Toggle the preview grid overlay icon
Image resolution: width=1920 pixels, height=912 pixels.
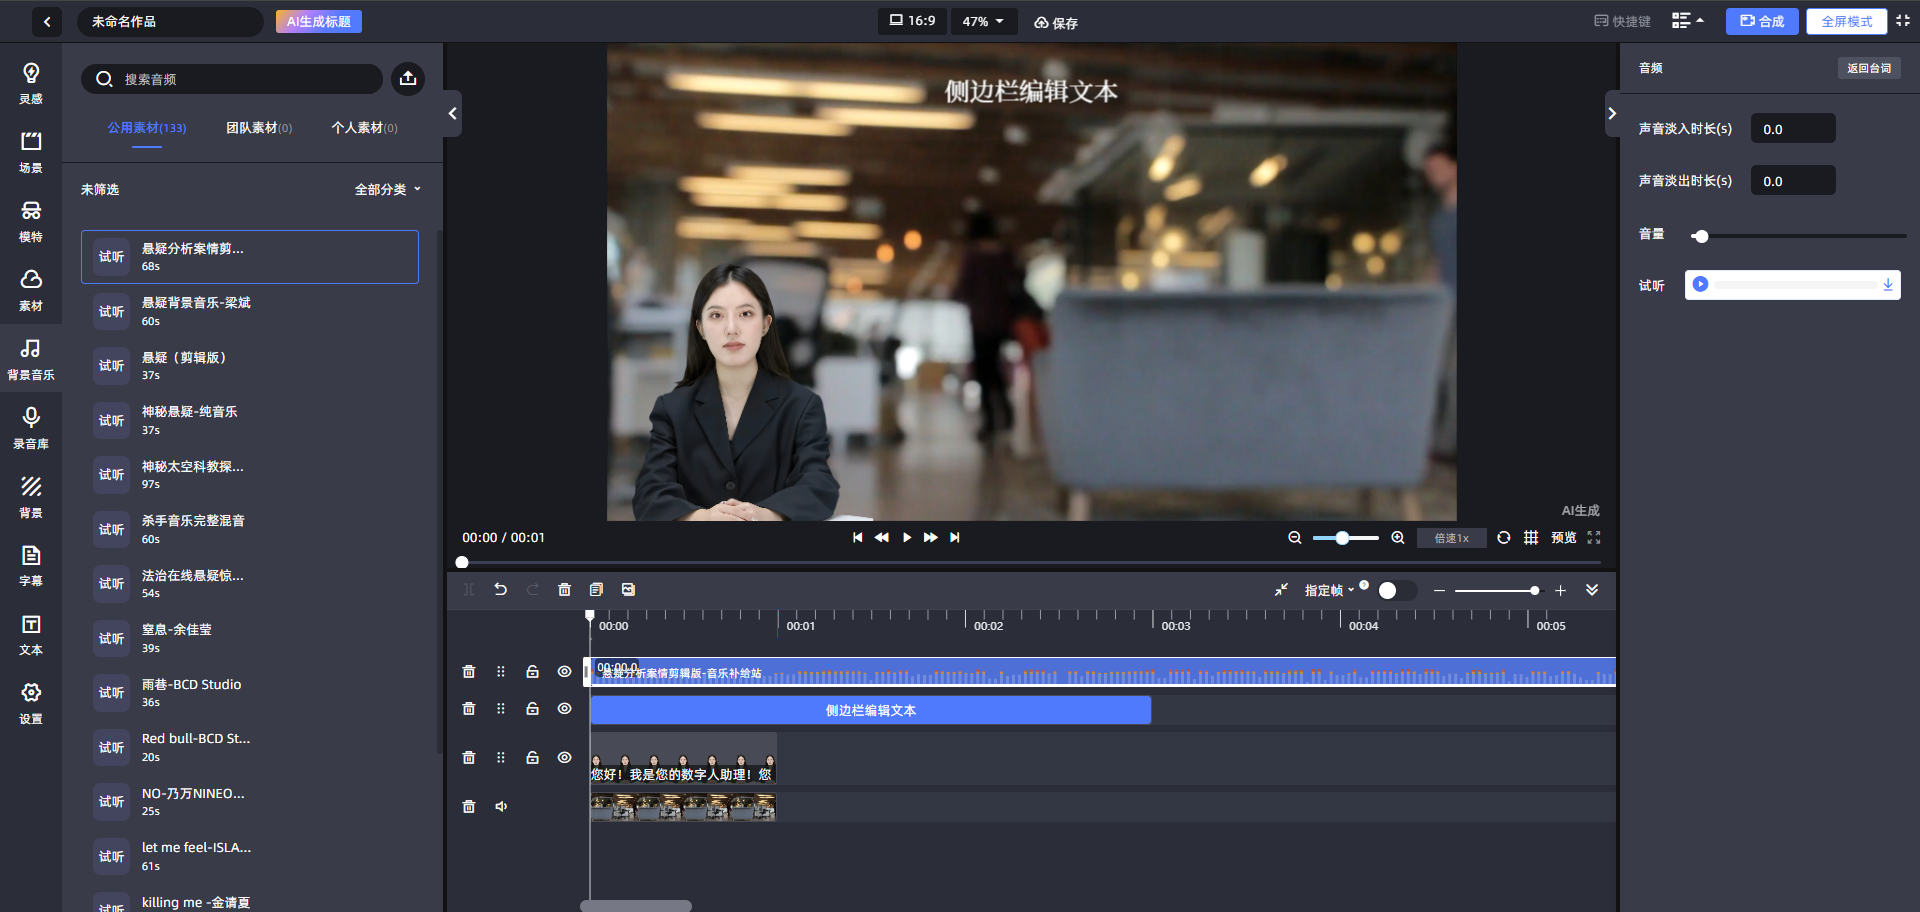[1531, 538]
